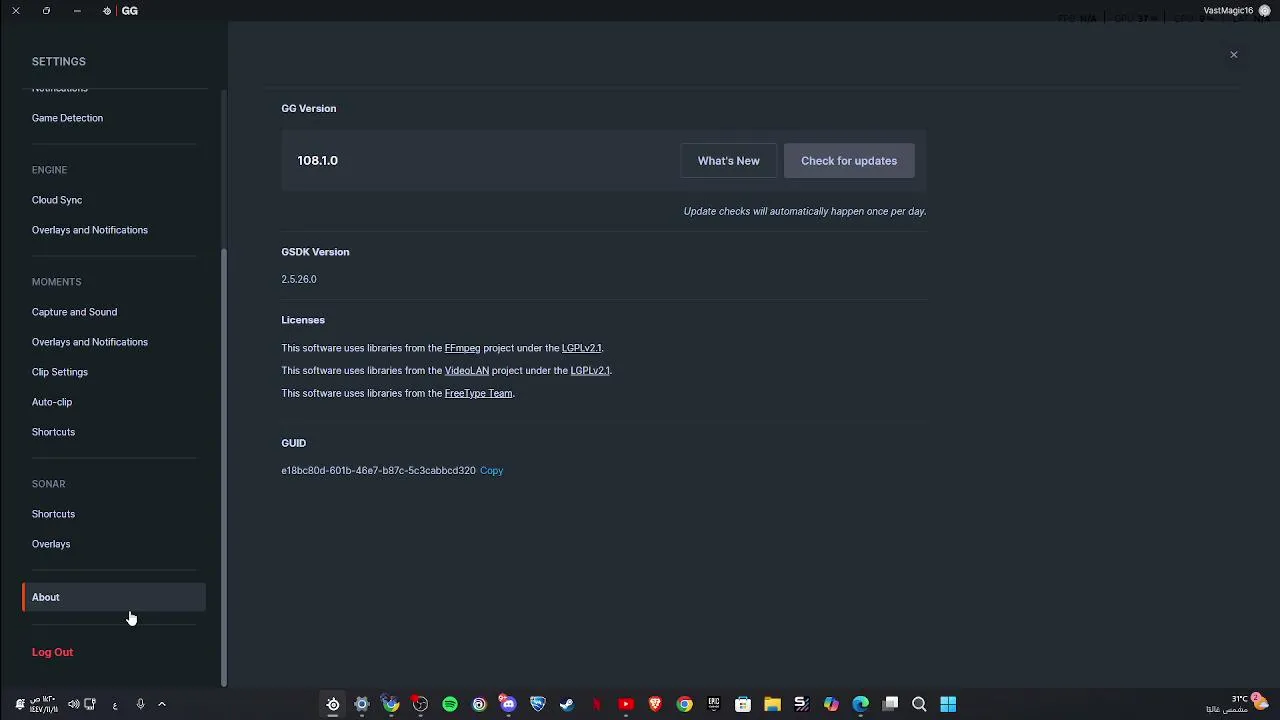Open Capture and Sound settings
Image resolution: width=1280 pixels, height=720 pixels.
click(74, 312)
